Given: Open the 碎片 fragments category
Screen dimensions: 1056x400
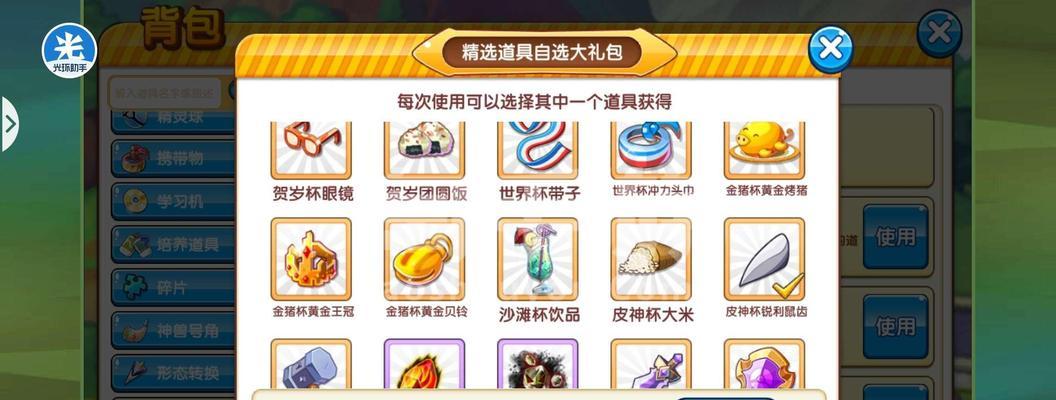Looking at the screenshot, I should [x=174, y=288].
